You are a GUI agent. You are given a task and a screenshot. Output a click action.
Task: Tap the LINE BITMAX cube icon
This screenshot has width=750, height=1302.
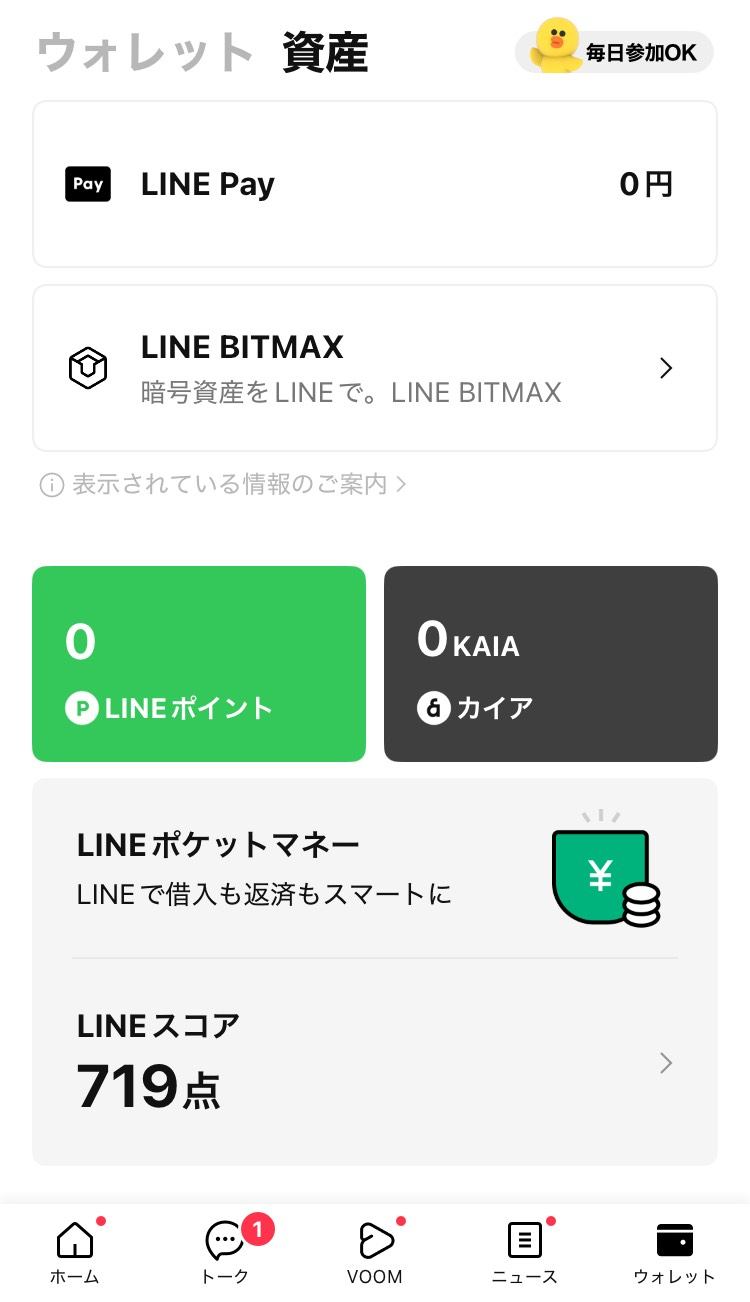[88, 368]
